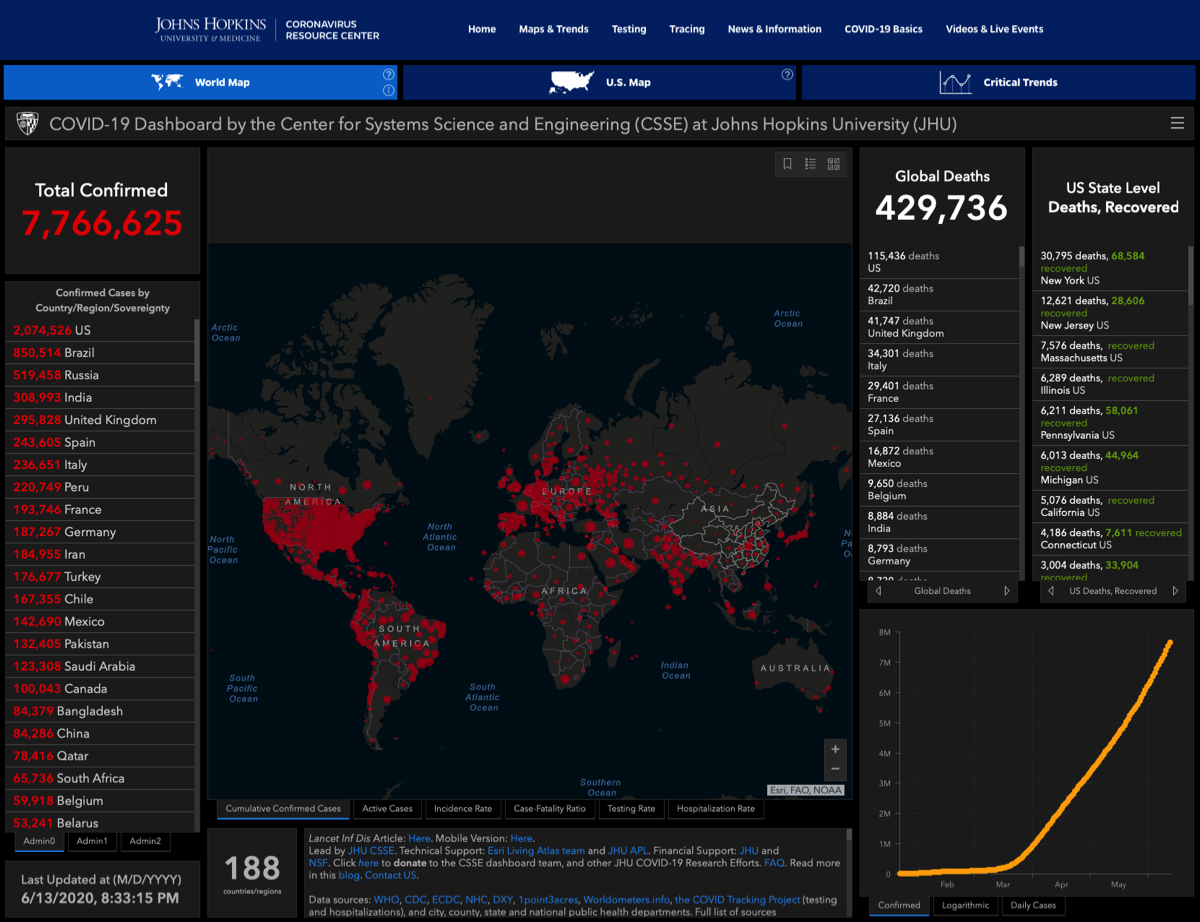Screen dimensions: 1200x922
Task: Select India row with 308,993 cases
Action: point(102,397)
